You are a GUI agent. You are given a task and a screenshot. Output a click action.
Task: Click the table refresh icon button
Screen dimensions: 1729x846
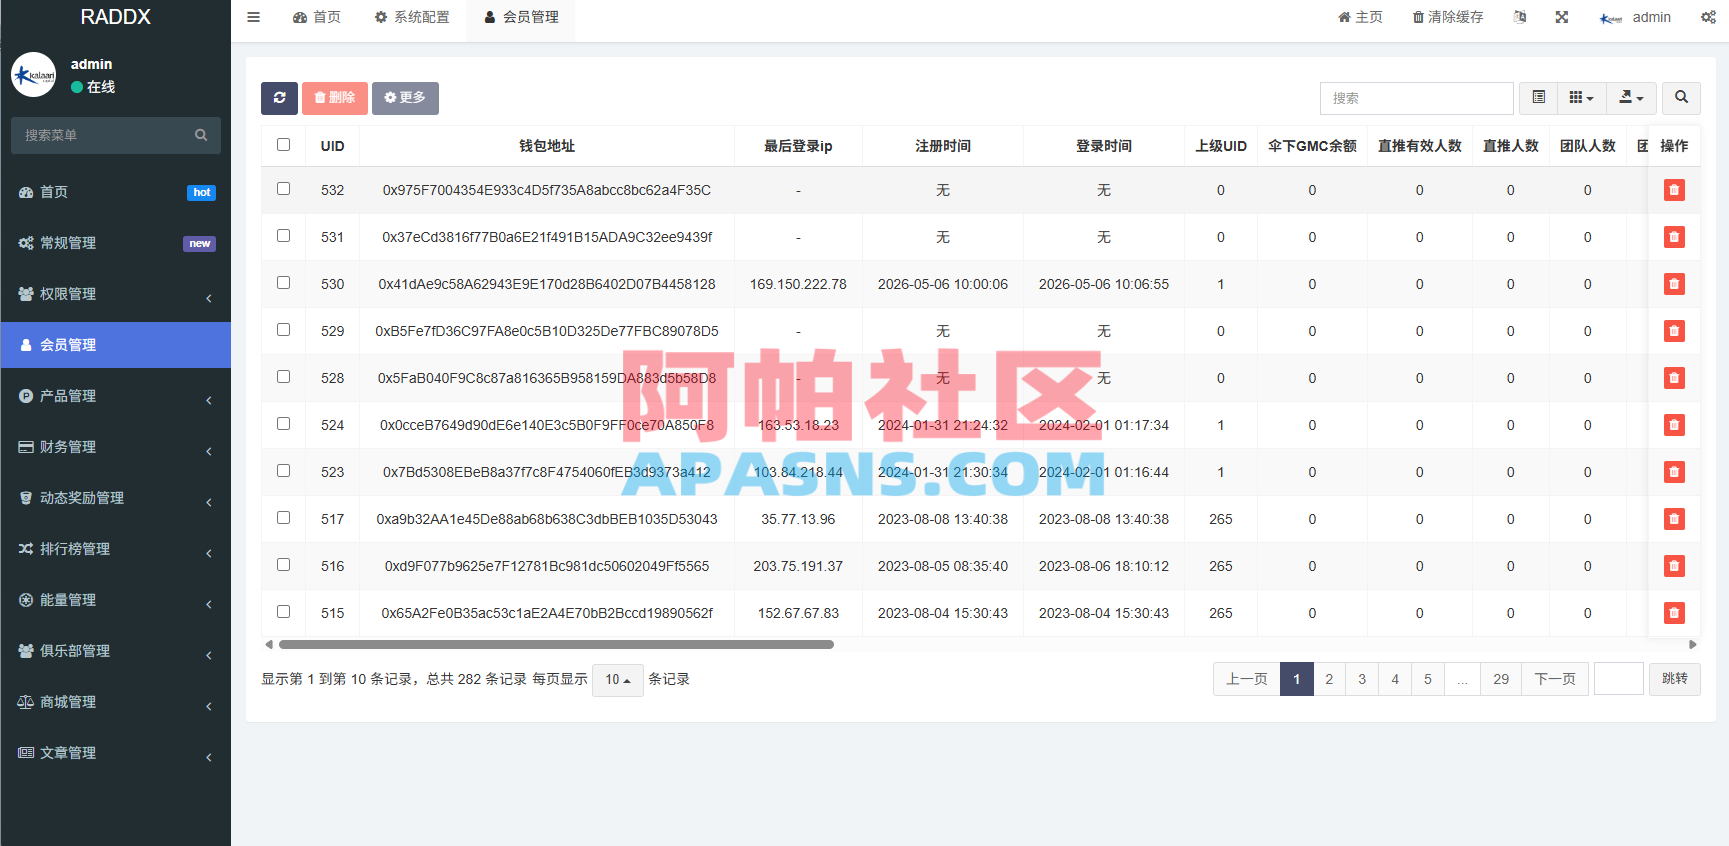pyautogui.click(x=279, y=98)
